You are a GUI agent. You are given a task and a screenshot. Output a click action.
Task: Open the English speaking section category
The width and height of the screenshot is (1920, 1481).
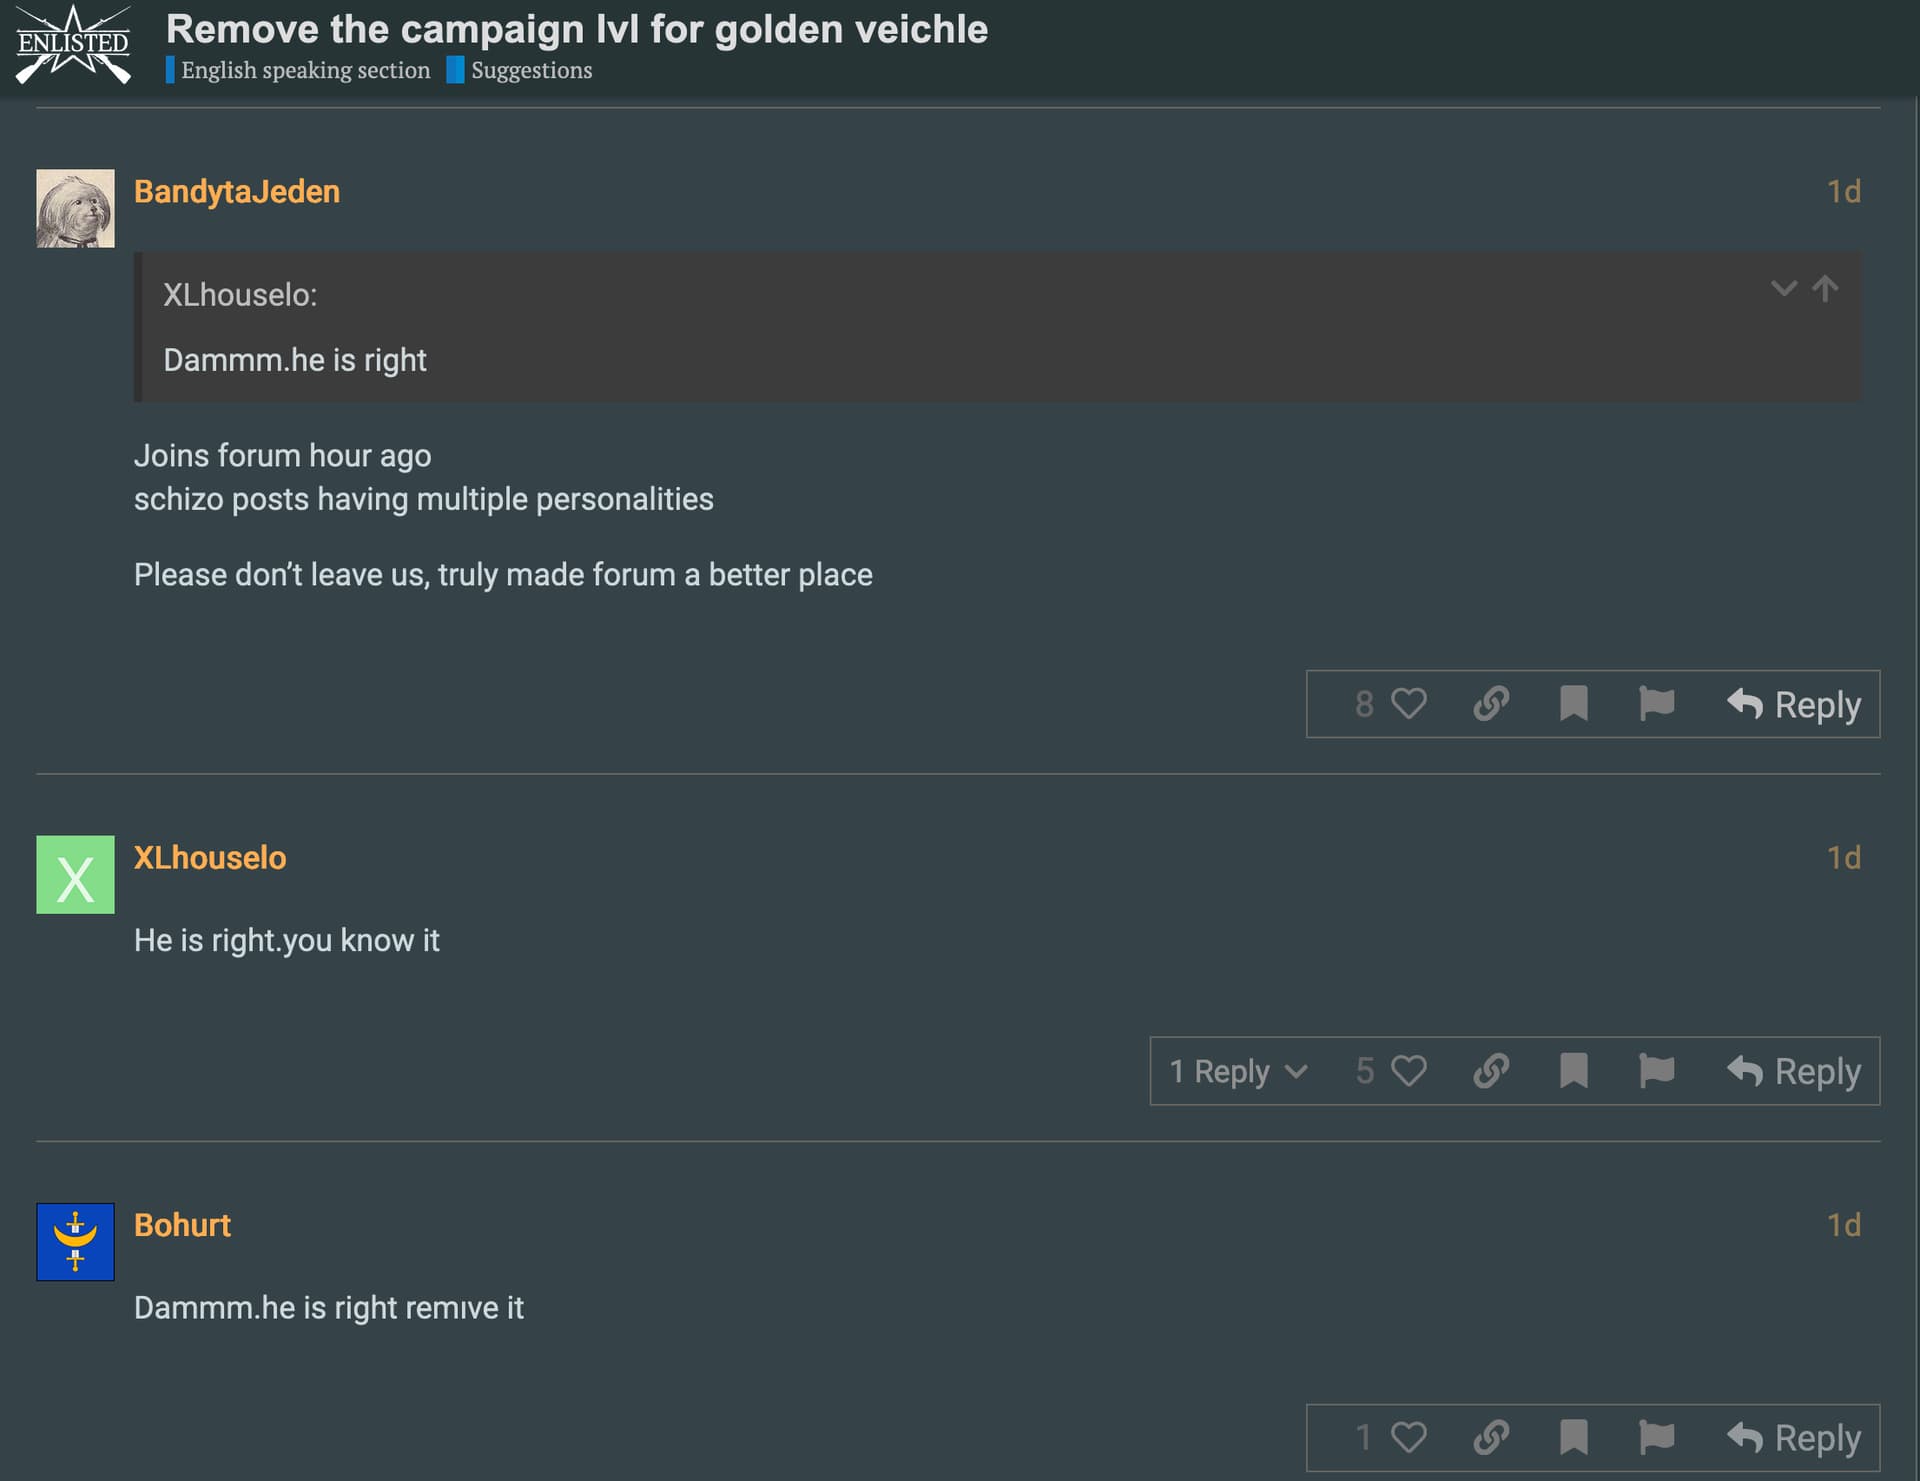[305, 70]
